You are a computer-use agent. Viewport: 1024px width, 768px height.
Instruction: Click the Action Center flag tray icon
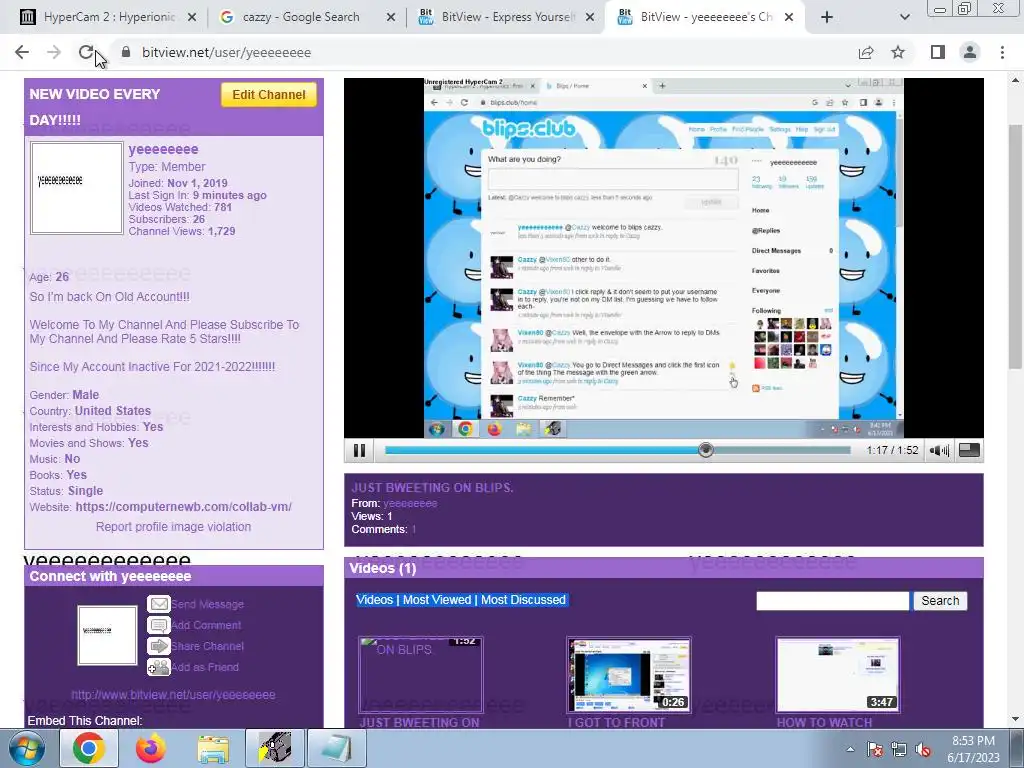875,749
